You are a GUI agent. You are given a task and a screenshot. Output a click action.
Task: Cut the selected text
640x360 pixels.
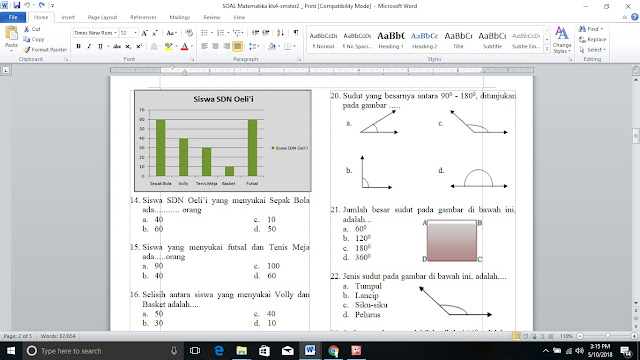(x=32, y=29)
